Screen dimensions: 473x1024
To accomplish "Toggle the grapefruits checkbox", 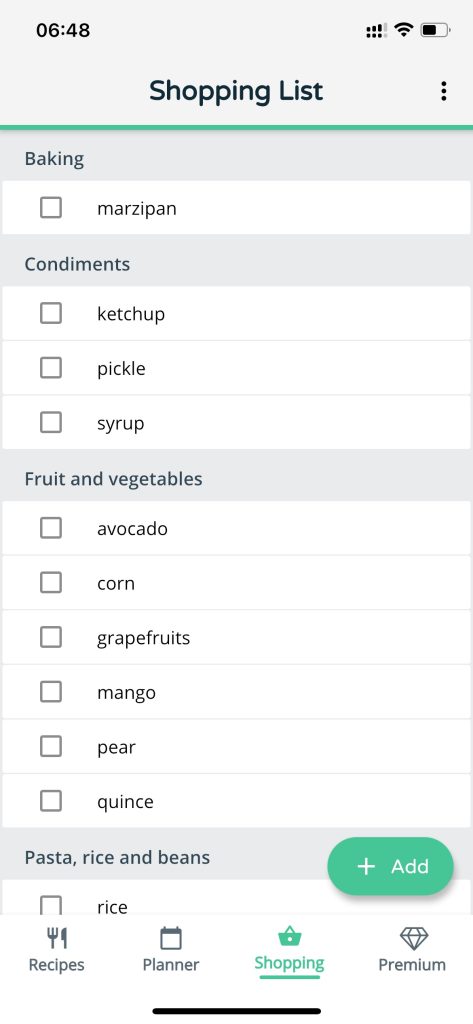I will click(51, 637).
